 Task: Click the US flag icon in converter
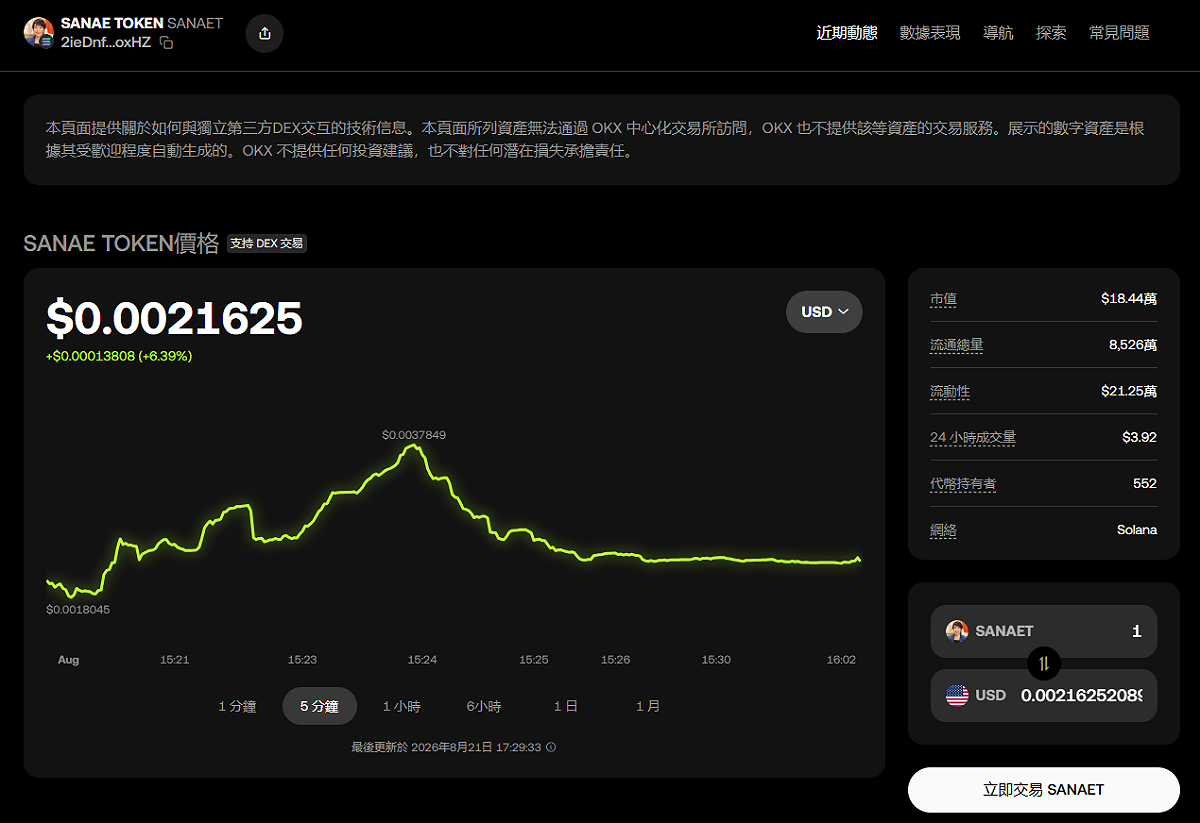click(957, 695)
